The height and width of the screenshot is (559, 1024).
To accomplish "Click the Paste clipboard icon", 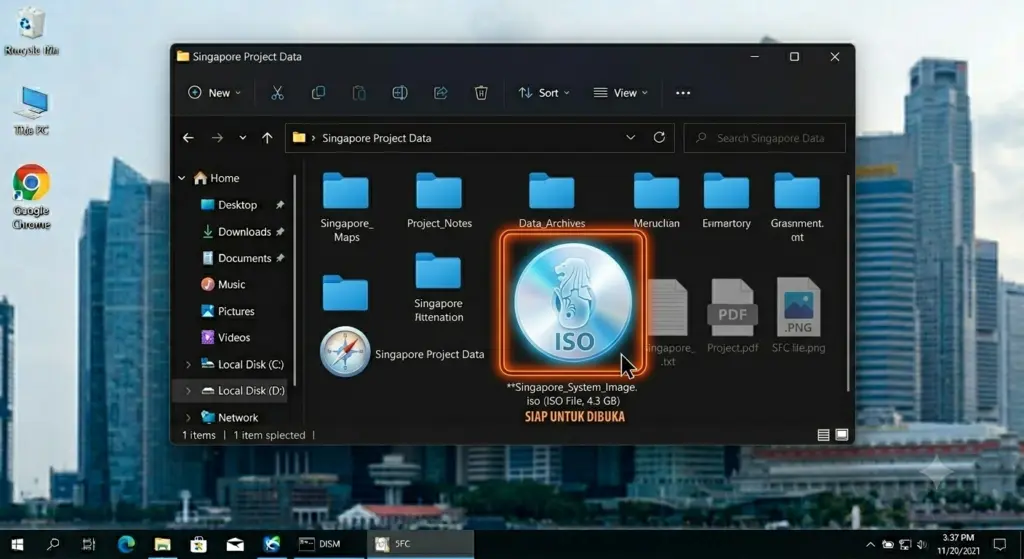I will point(359,93).
